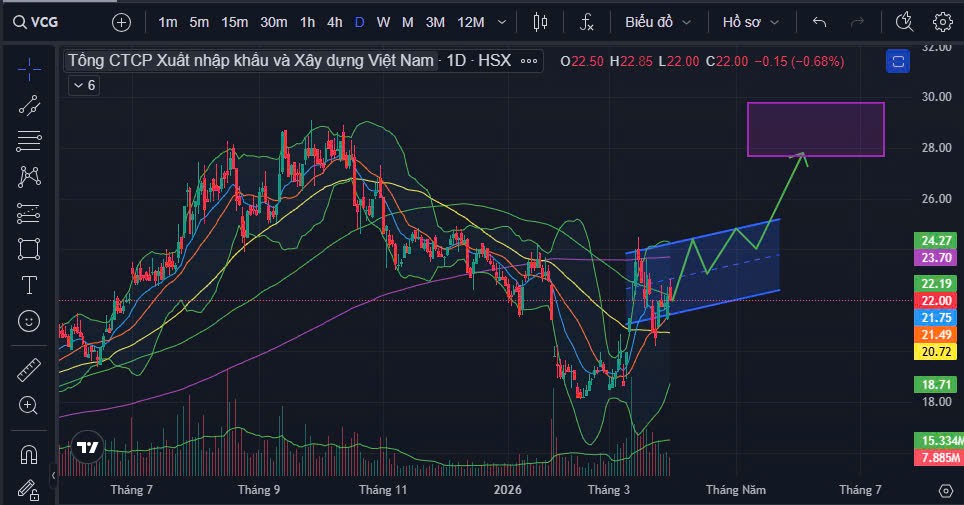Screen dimensions: 964x505
Task: Select the weekly W interval
Action: click(383, 22)
